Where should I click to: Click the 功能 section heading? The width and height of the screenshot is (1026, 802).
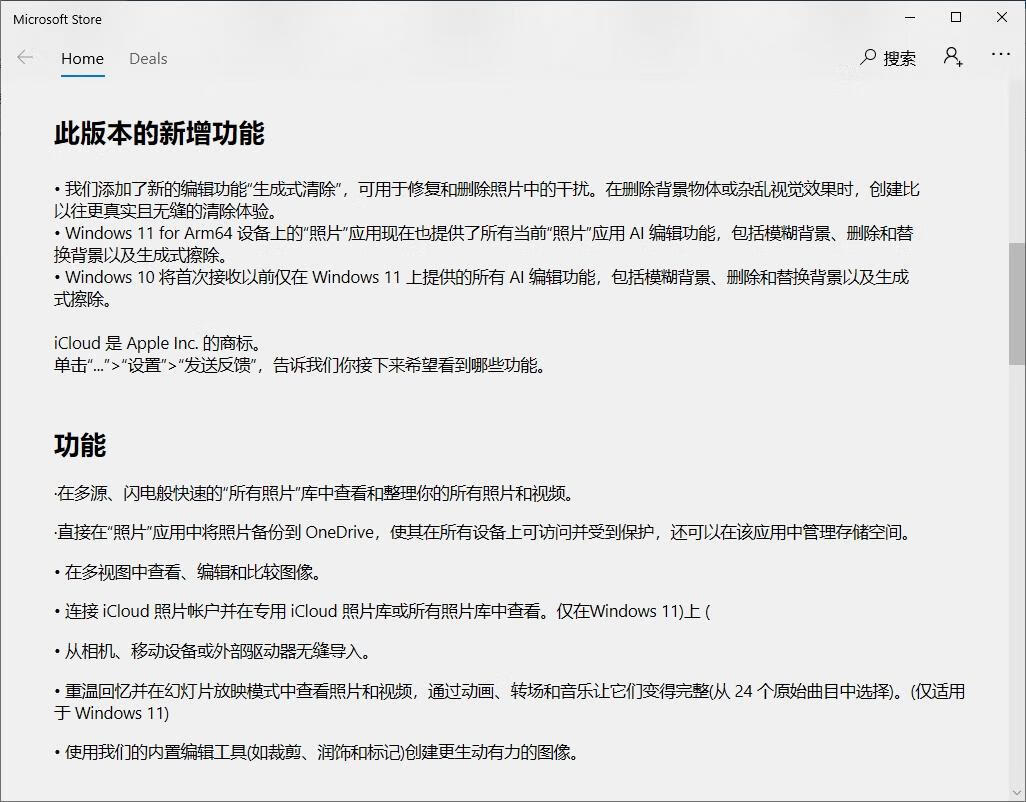click(80, 445)
